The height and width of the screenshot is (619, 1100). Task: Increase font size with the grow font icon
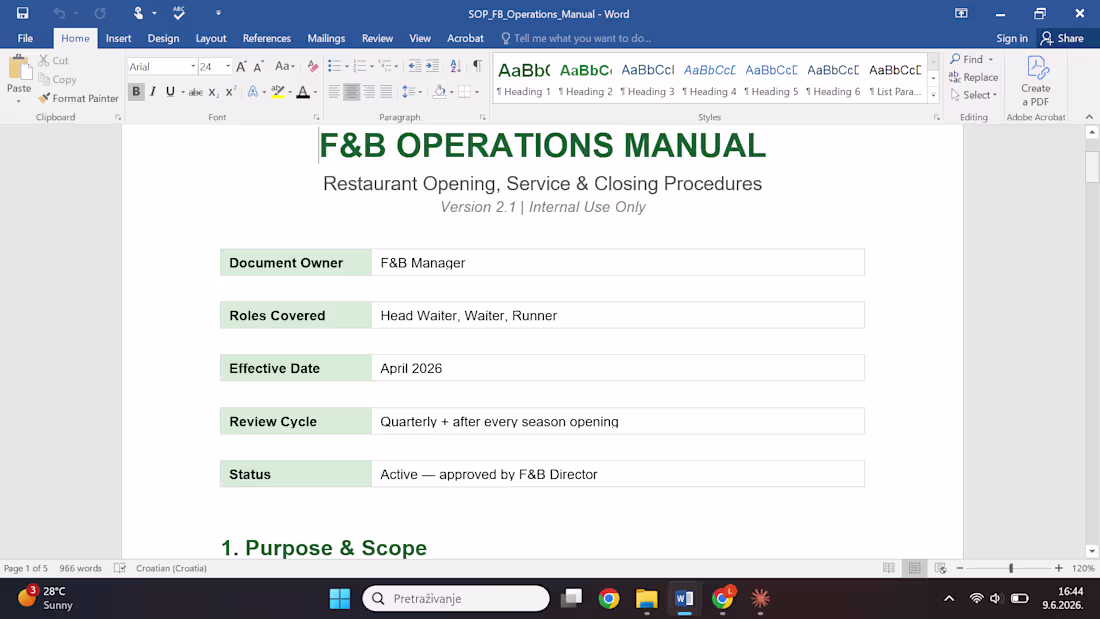241,67
